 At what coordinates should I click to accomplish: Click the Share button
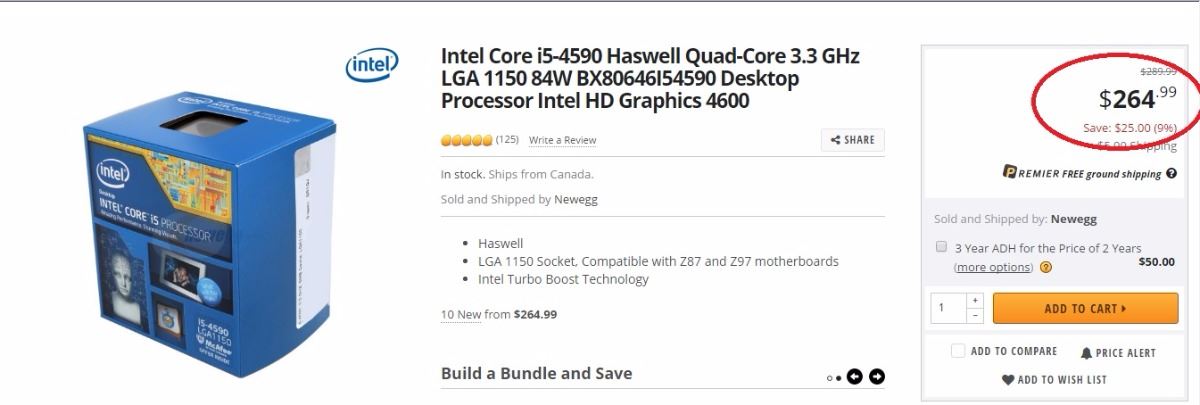pos(852,140)
